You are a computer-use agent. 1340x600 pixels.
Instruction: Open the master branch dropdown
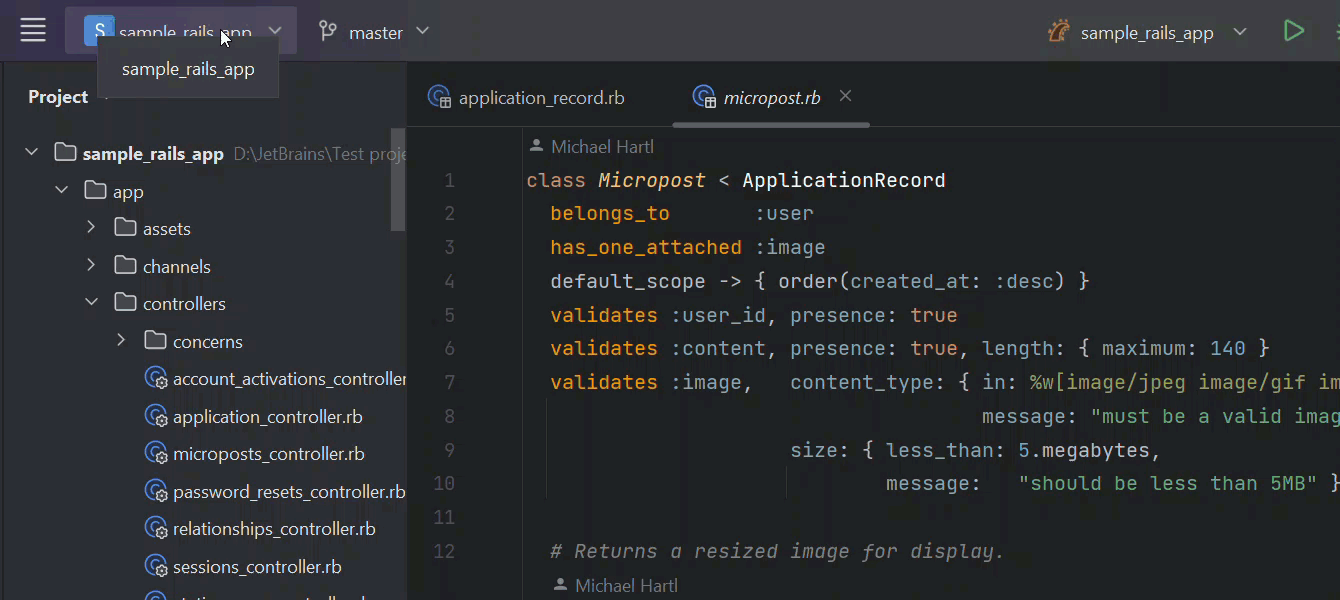375,32
